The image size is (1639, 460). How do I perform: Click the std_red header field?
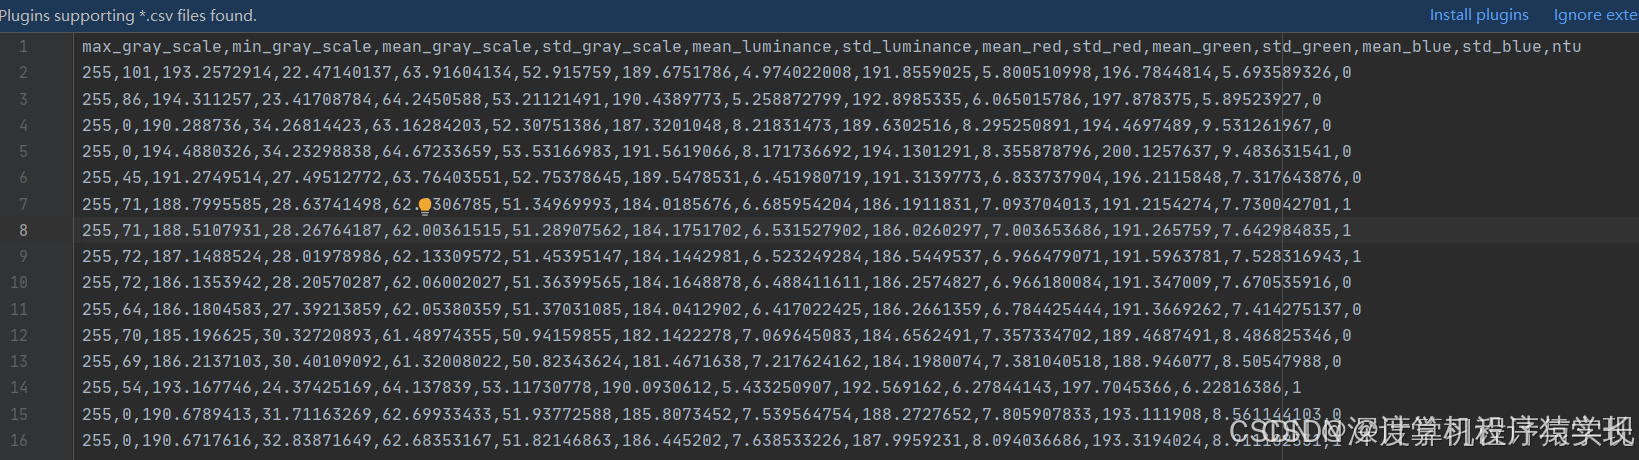pos(1107,47)
